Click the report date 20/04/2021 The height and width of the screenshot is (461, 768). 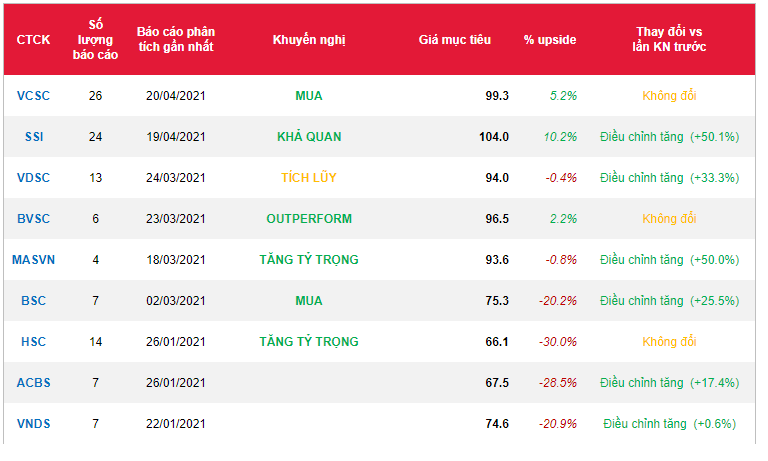tap(176, 96)
